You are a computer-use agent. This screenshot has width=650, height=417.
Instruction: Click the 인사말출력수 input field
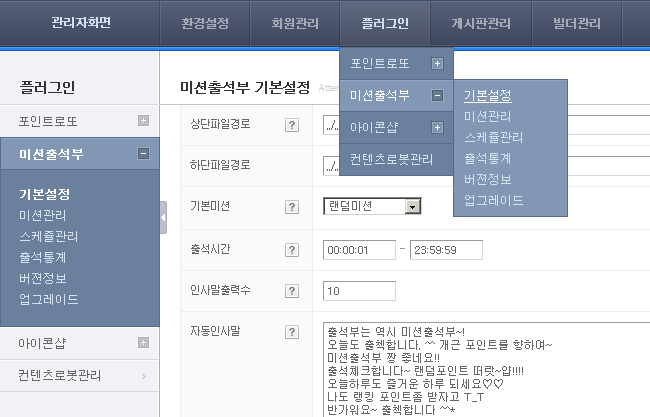359,291
